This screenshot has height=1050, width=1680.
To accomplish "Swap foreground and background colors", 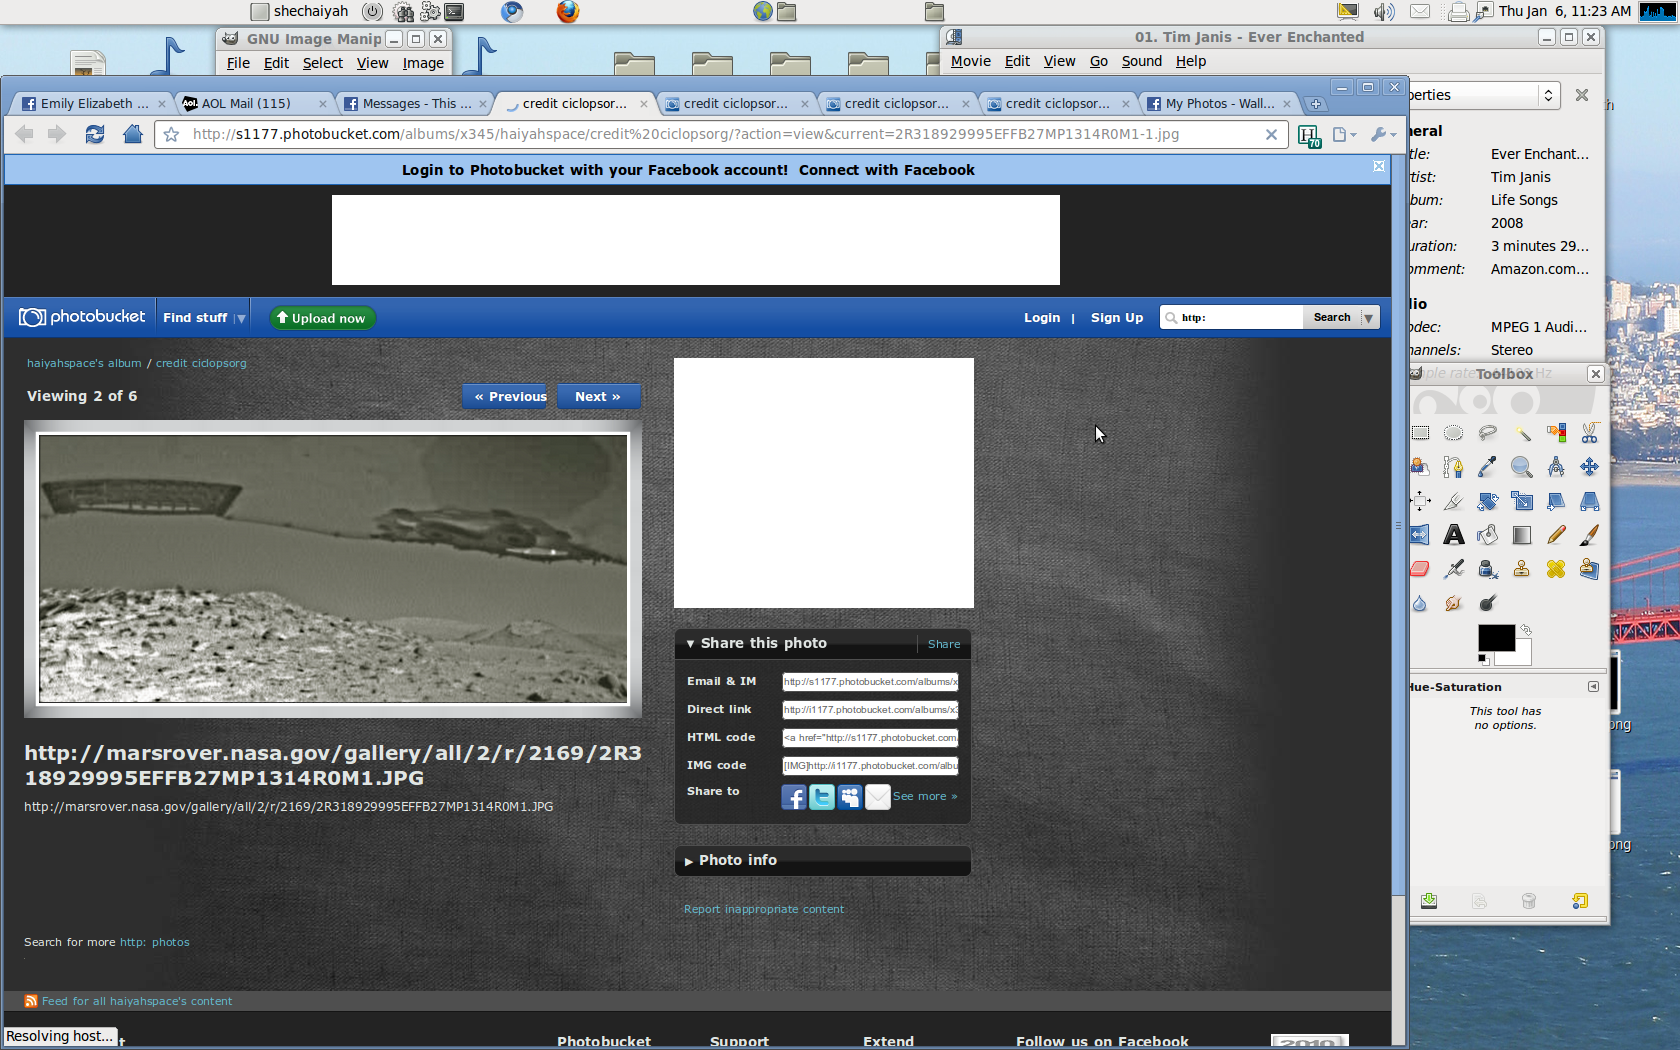I will pyautogui.click(x=1526, y=630).
